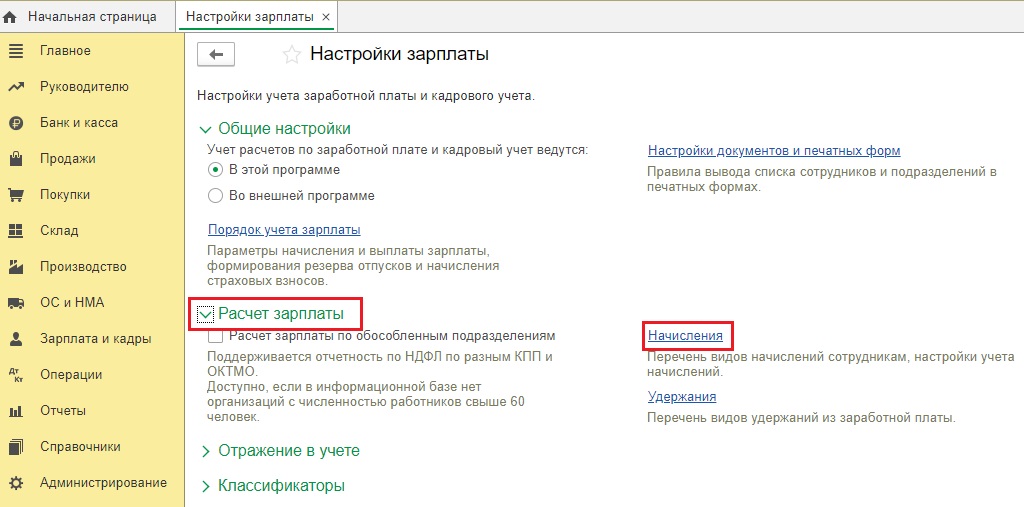Close the Настройки зарплаты tab

click(x=326, y=17)
